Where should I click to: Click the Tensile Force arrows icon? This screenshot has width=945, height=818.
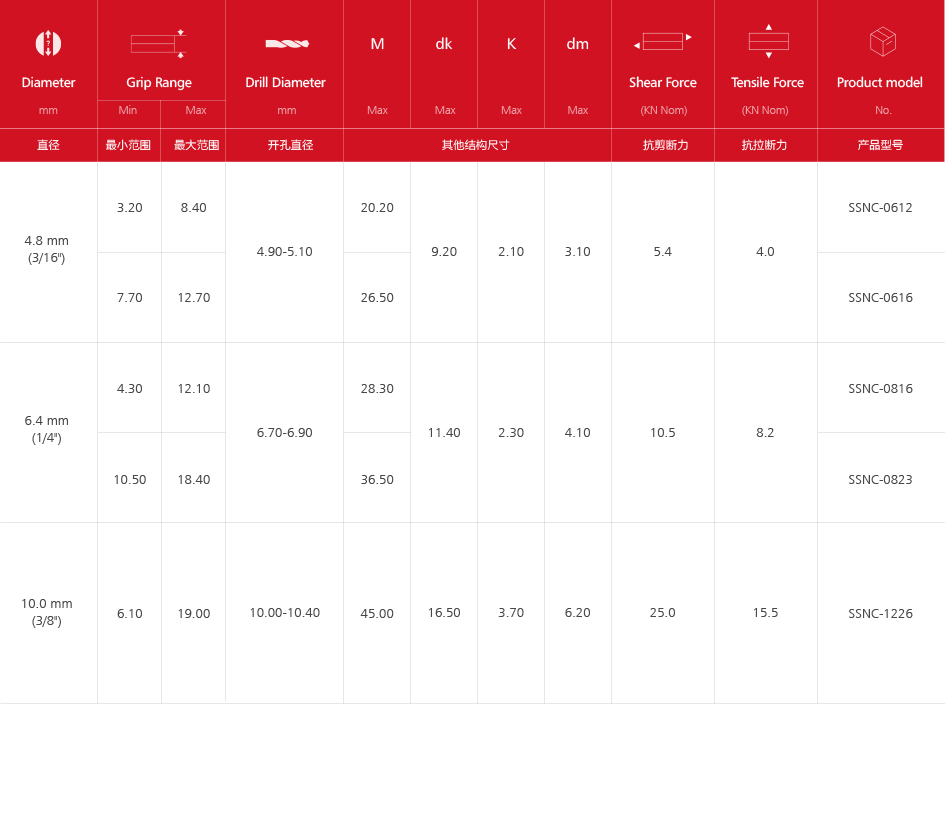click(x=768, y=41)
